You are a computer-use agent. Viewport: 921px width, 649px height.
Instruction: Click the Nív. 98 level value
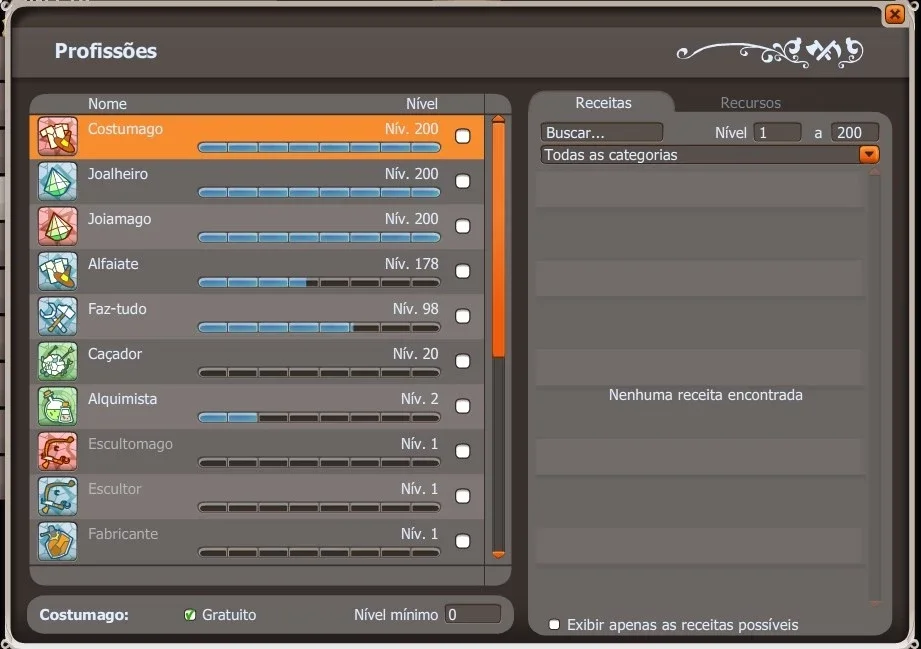[x=416, y=309]
